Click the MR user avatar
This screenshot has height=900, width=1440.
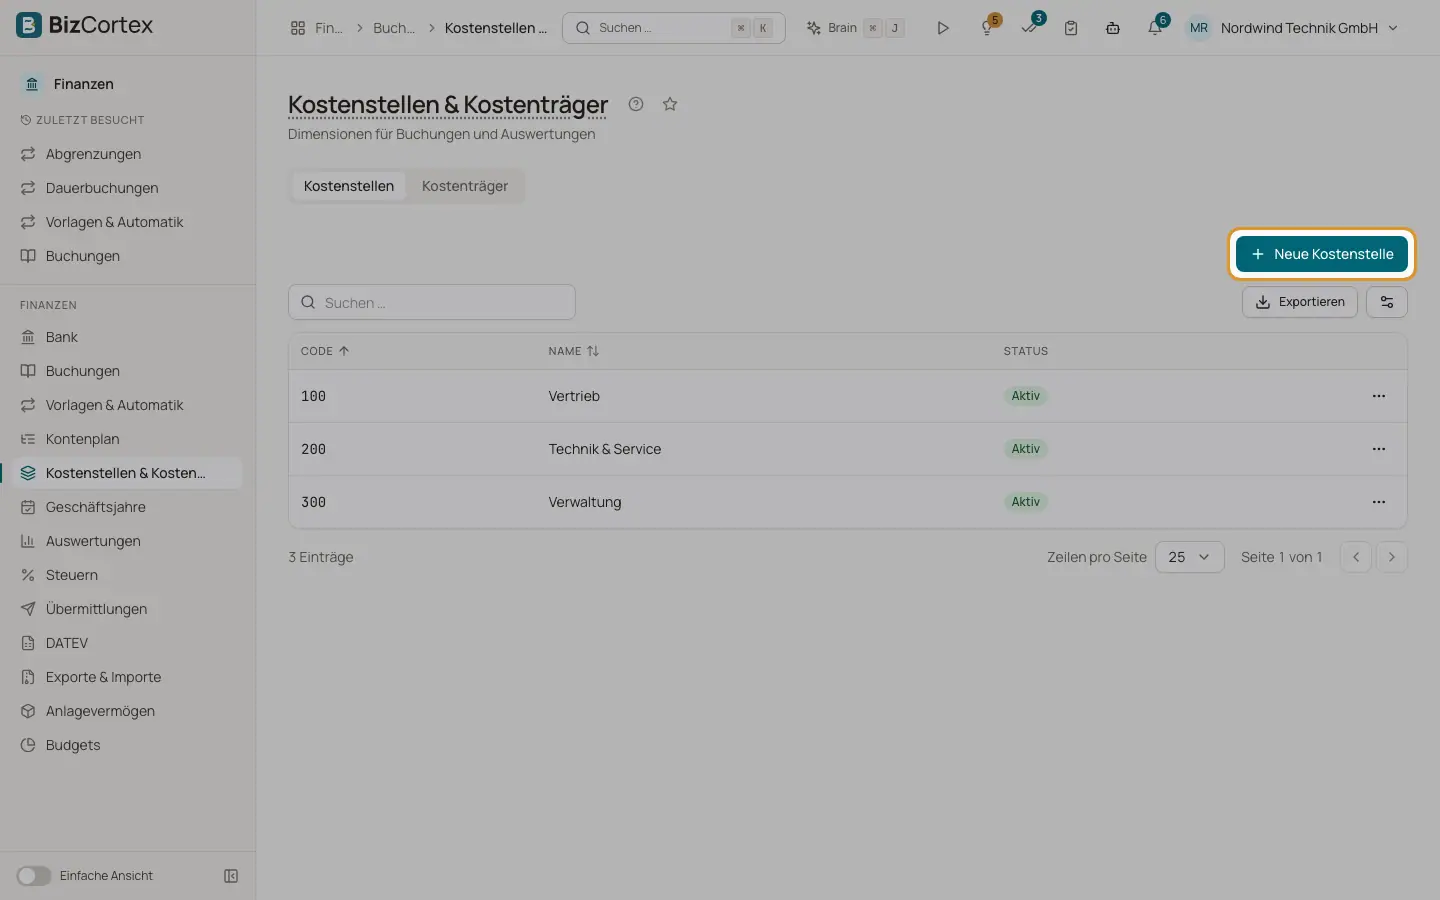pyautogui.click(x=1199, y=28)
